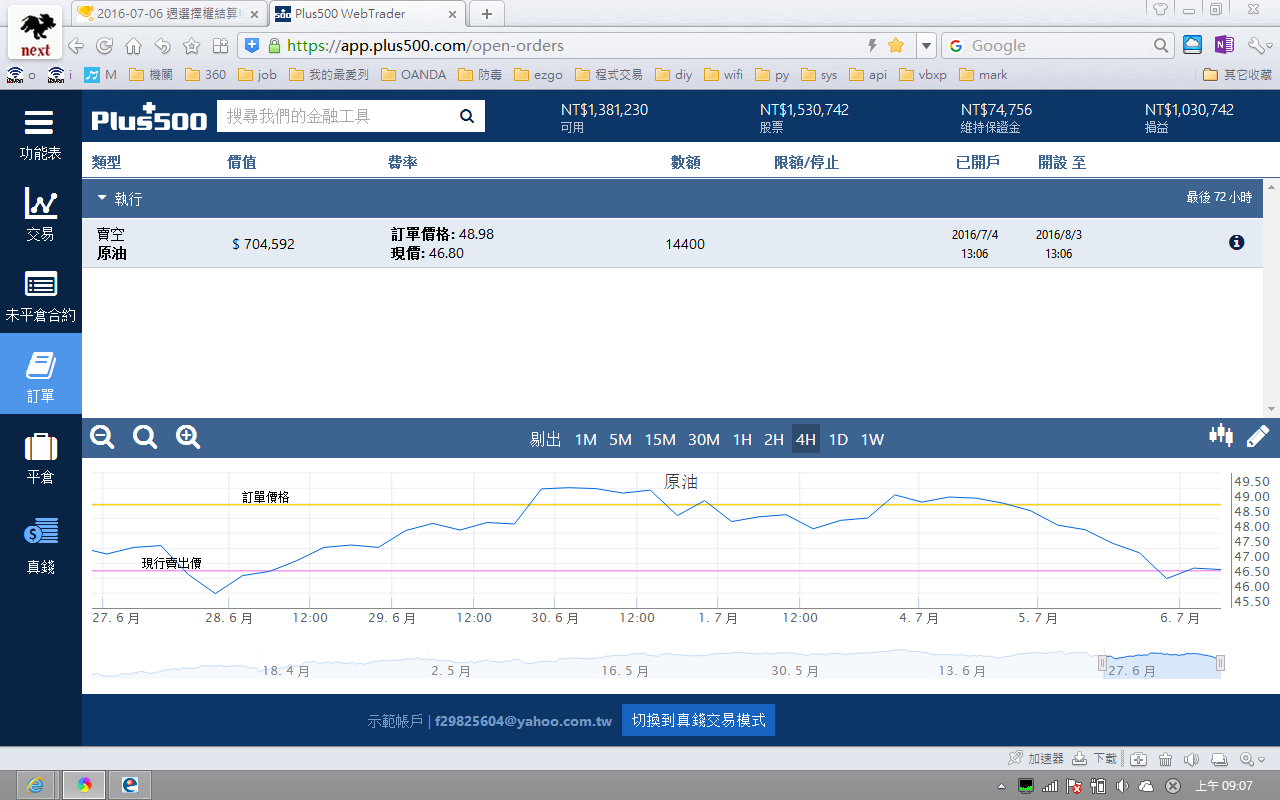Bookmark the page with yellow star in address bar
This screenshot has height=800, width=1280.
tap(896, 45)
